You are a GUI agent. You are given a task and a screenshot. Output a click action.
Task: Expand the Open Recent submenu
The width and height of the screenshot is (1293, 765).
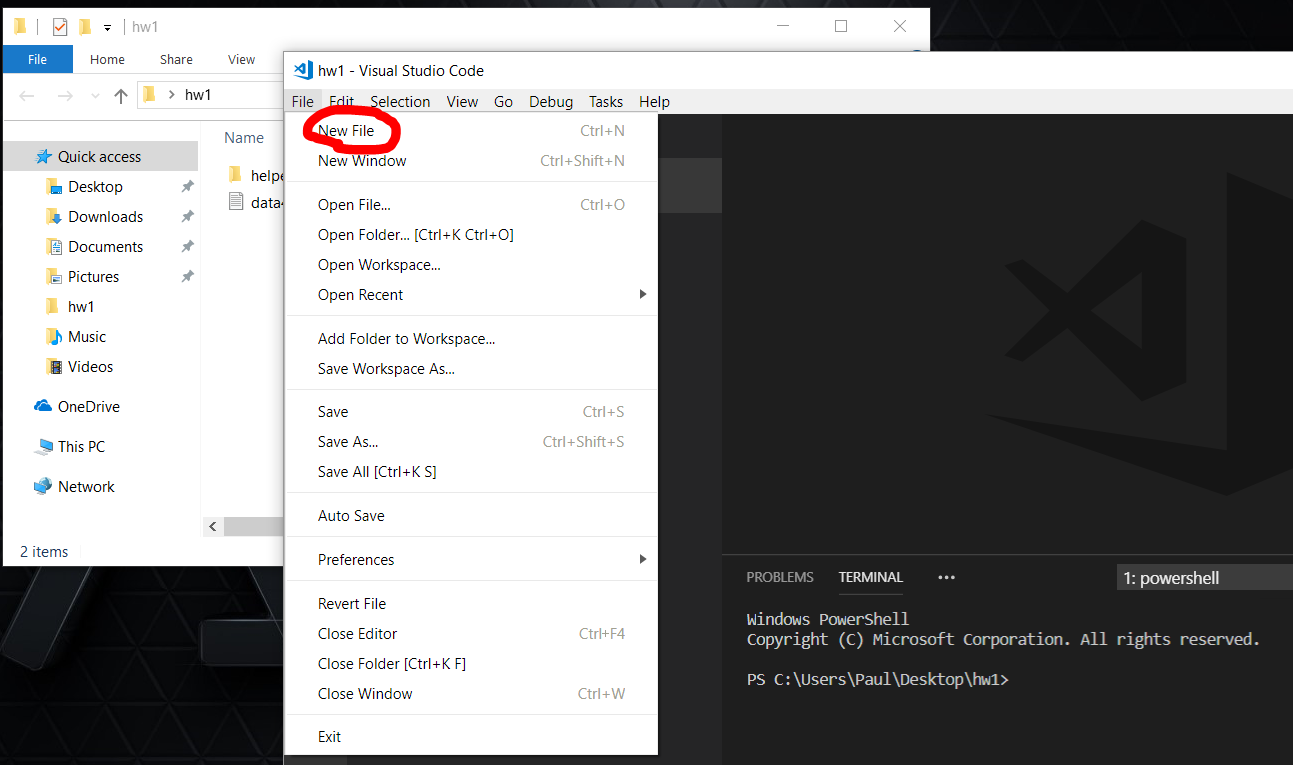click(x=471, y=295)
